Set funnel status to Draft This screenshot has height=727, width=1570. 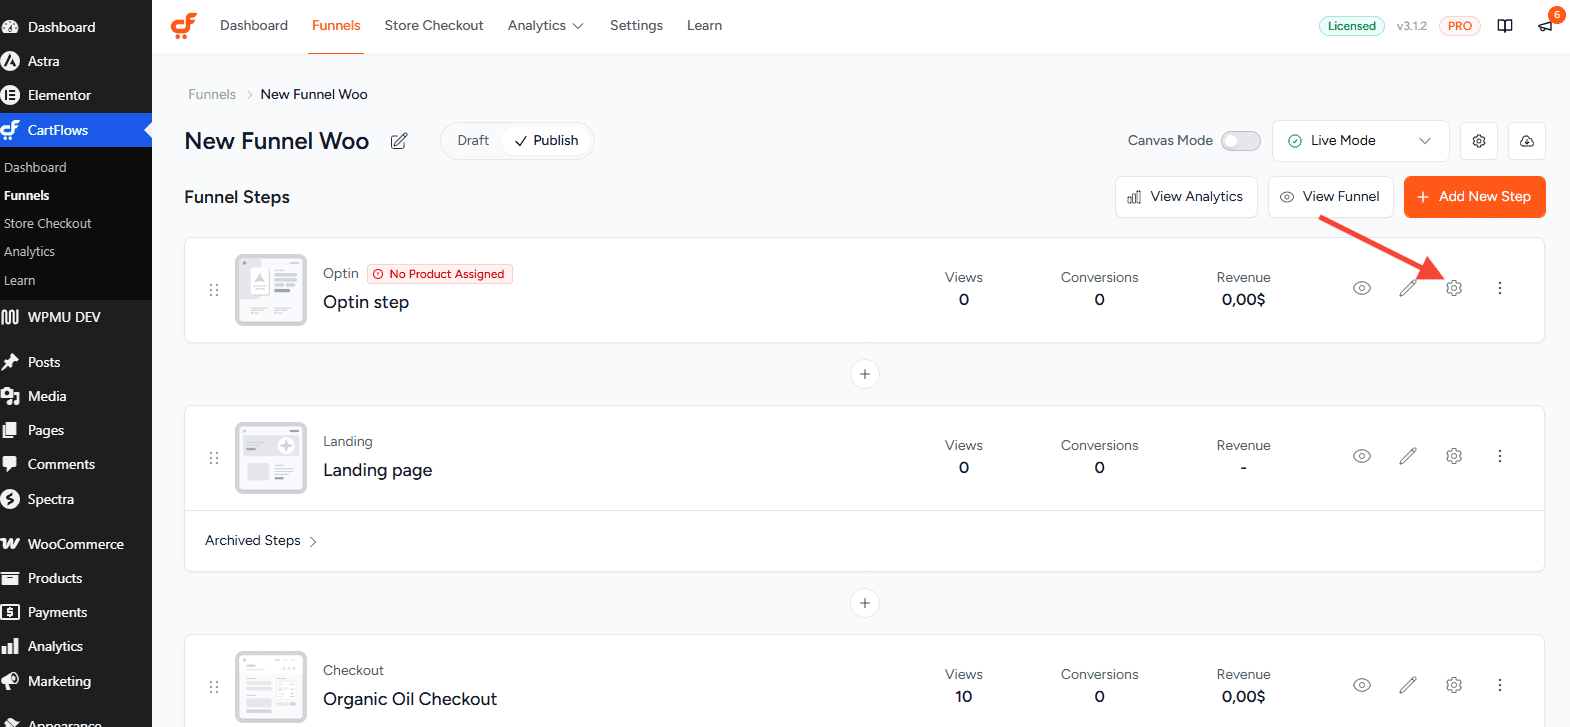coord(473,141)
